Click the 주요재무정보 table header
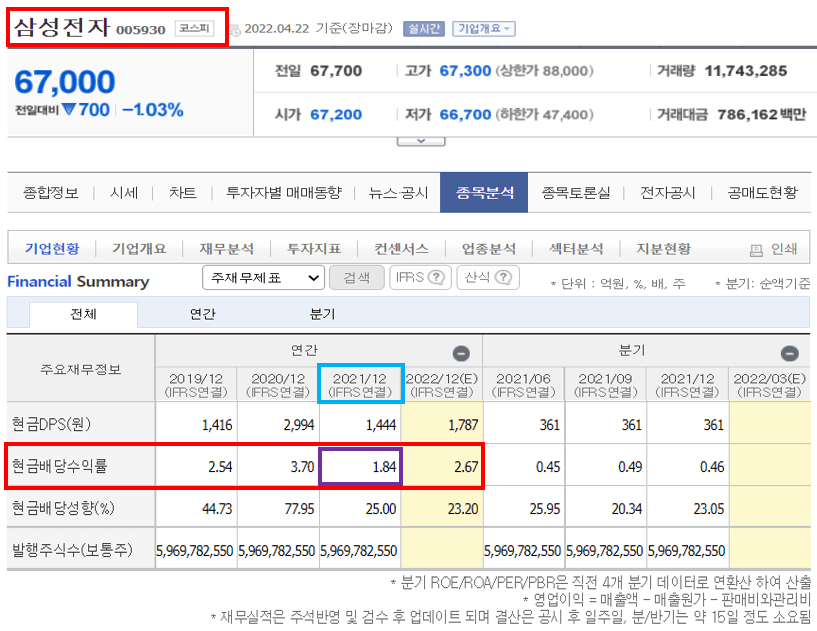This screenshot has height=631, width=817. [x=81, y=369]
